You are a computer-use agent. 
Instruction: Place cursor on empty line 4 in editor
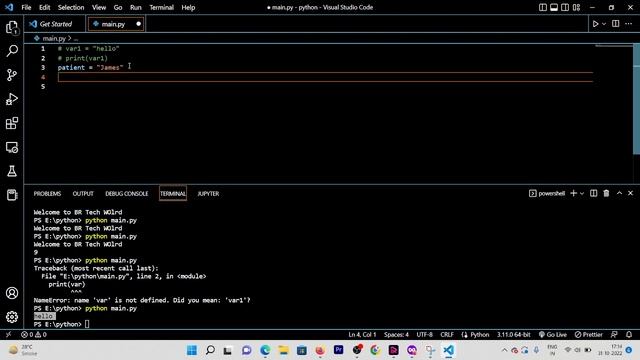click(325, 77)
